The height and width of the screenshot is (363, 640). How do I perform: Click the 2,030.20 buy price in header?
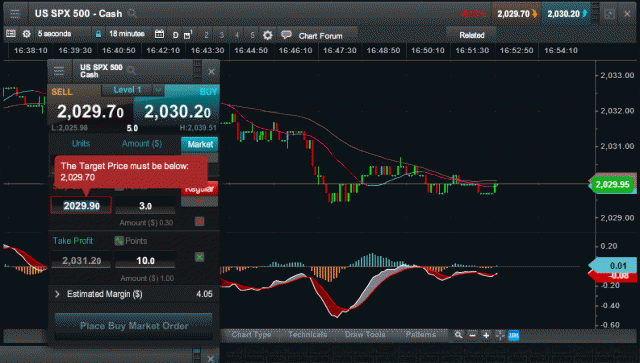[x=567, y=14]
